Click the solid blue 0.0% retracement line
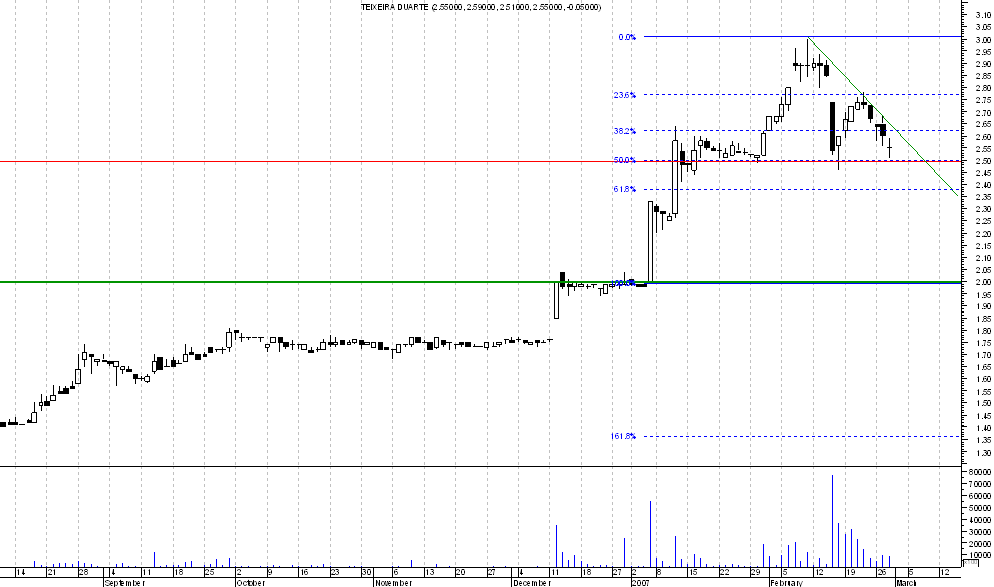 [802, 37]
